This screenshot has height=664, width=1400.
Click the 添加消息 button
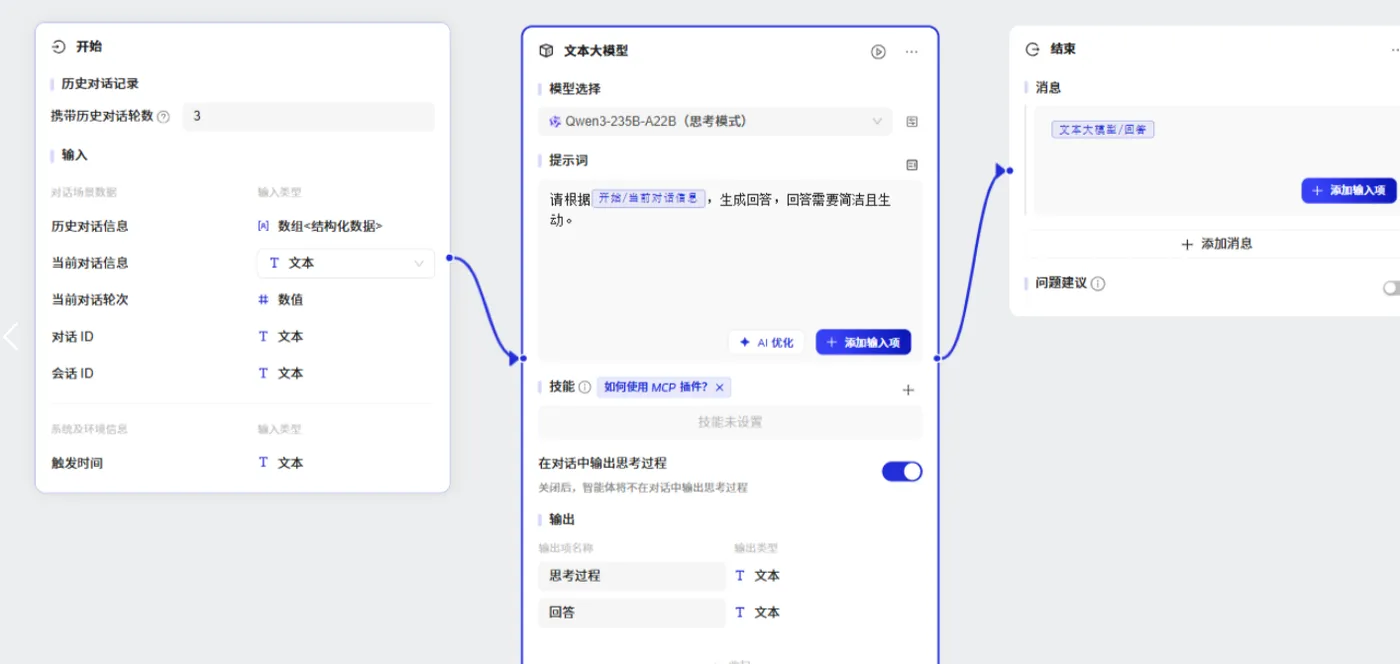[1216, 244]
